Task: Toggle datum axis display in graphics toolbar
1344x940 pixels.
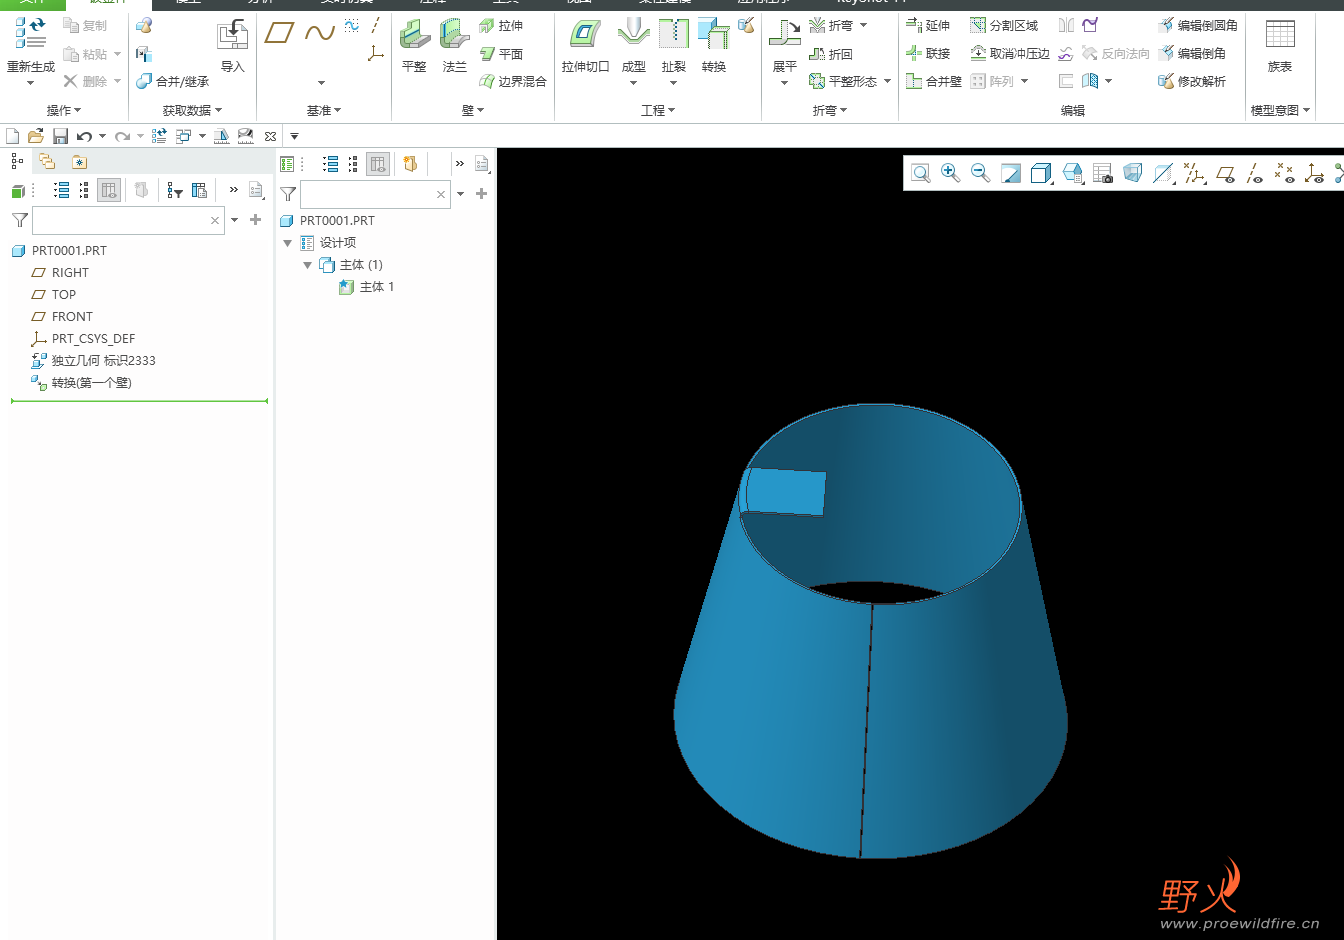Action: 1255,173
